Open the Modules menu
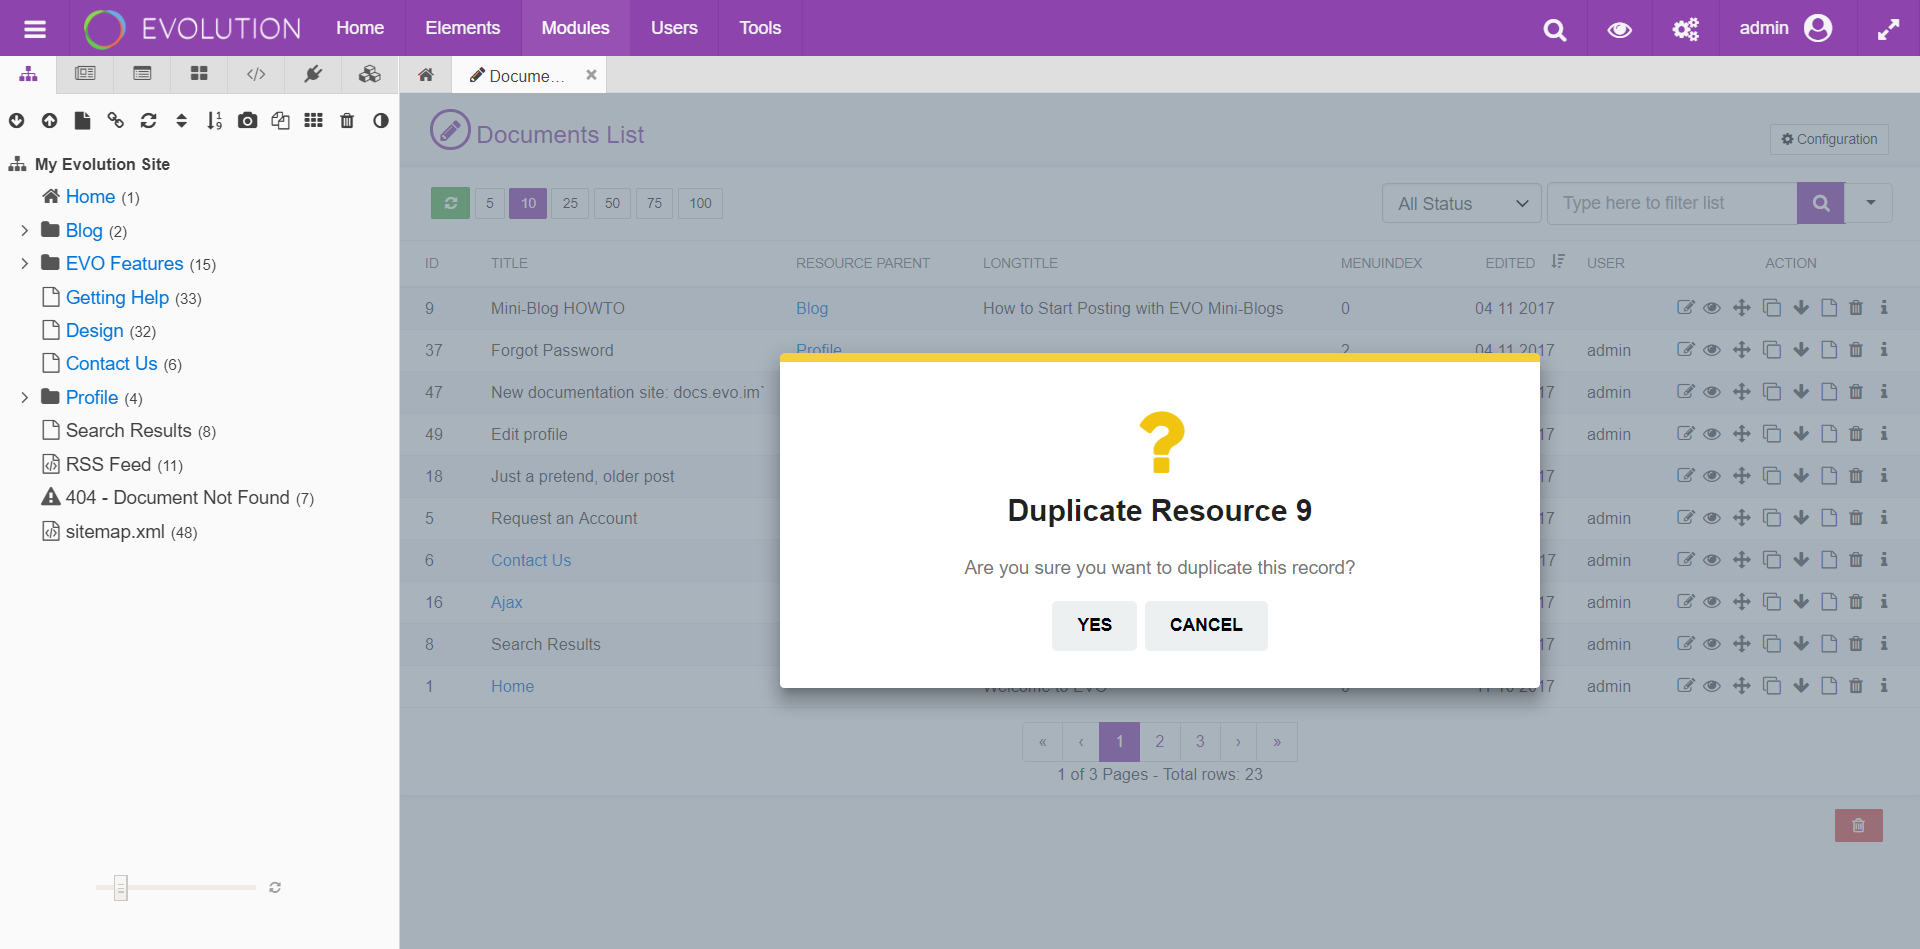Screen dimensions: 1920x949 click(575, 27)
